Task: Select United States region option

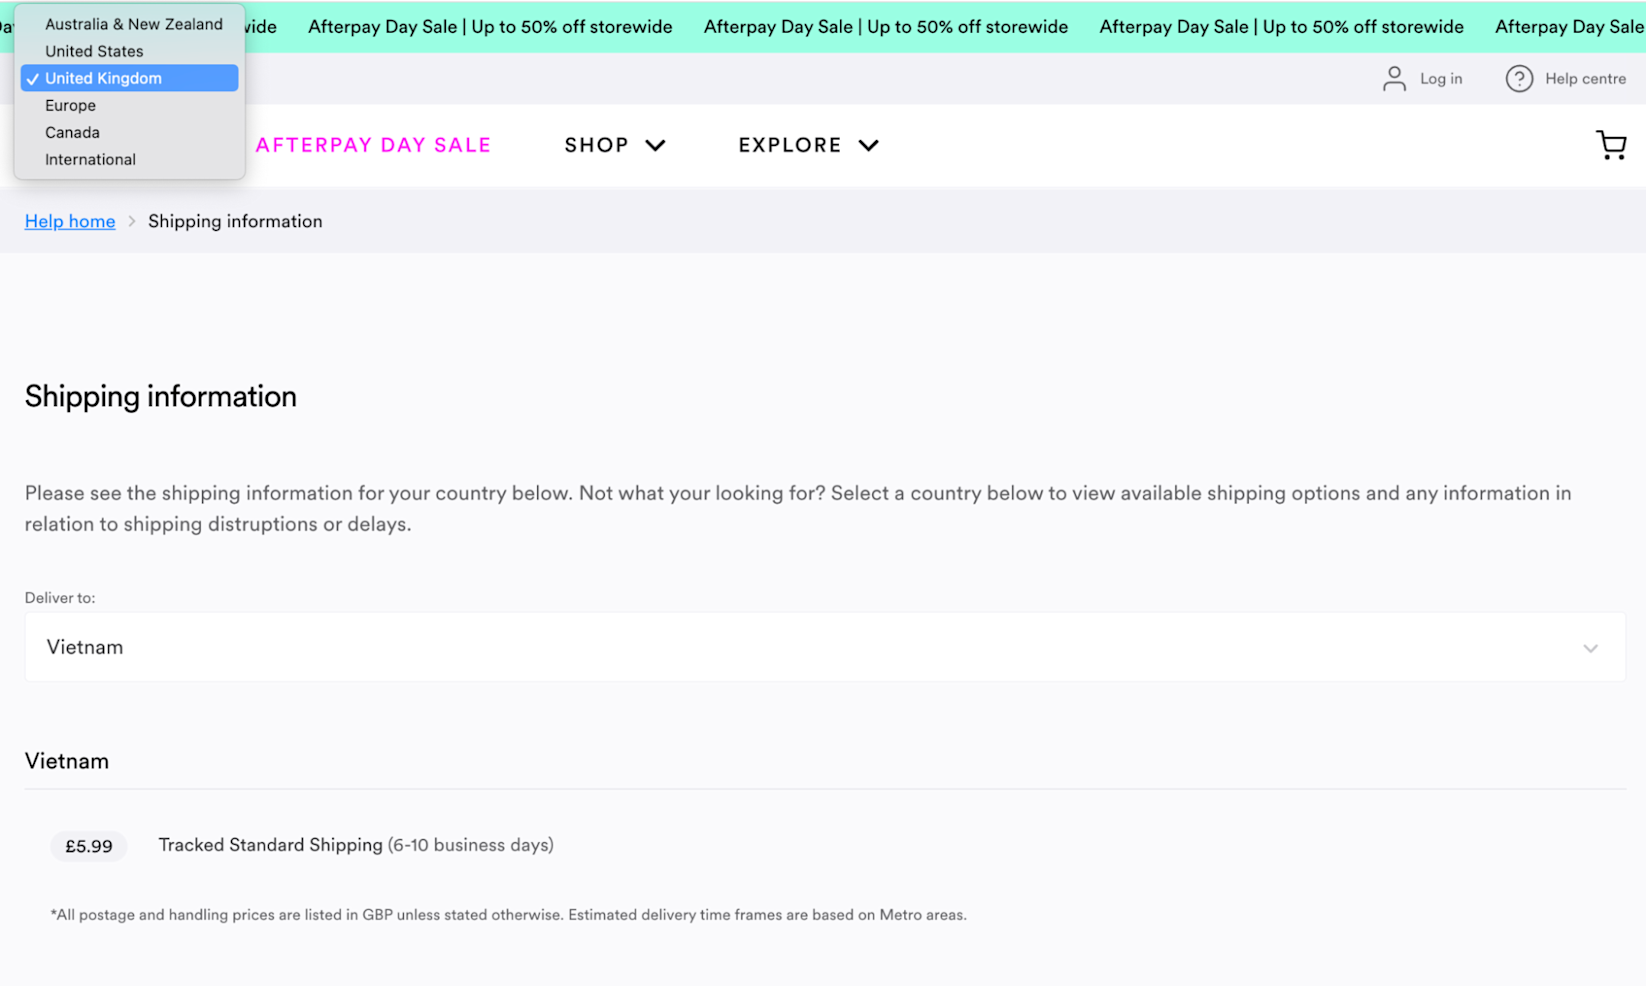Action: pos(130,51)
